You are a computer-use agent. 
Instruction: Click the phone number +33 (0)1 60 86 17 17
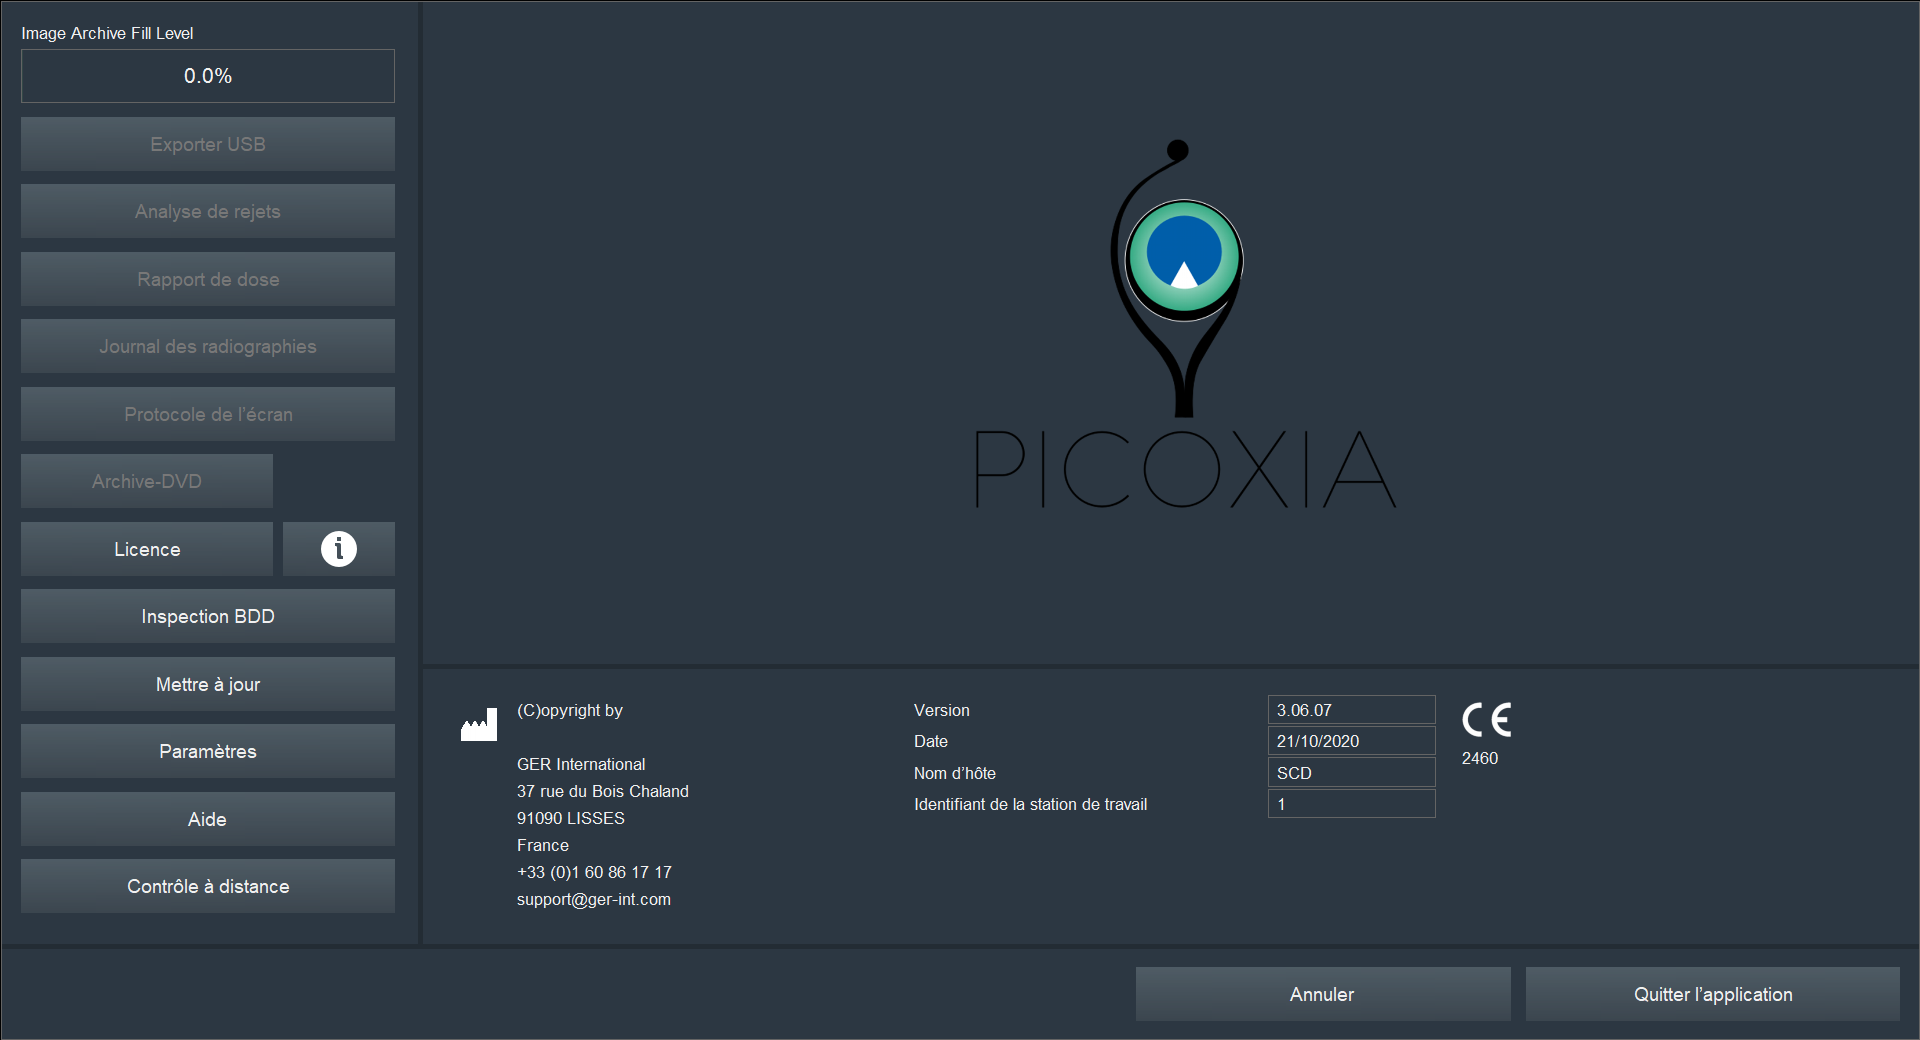point(594,872)
